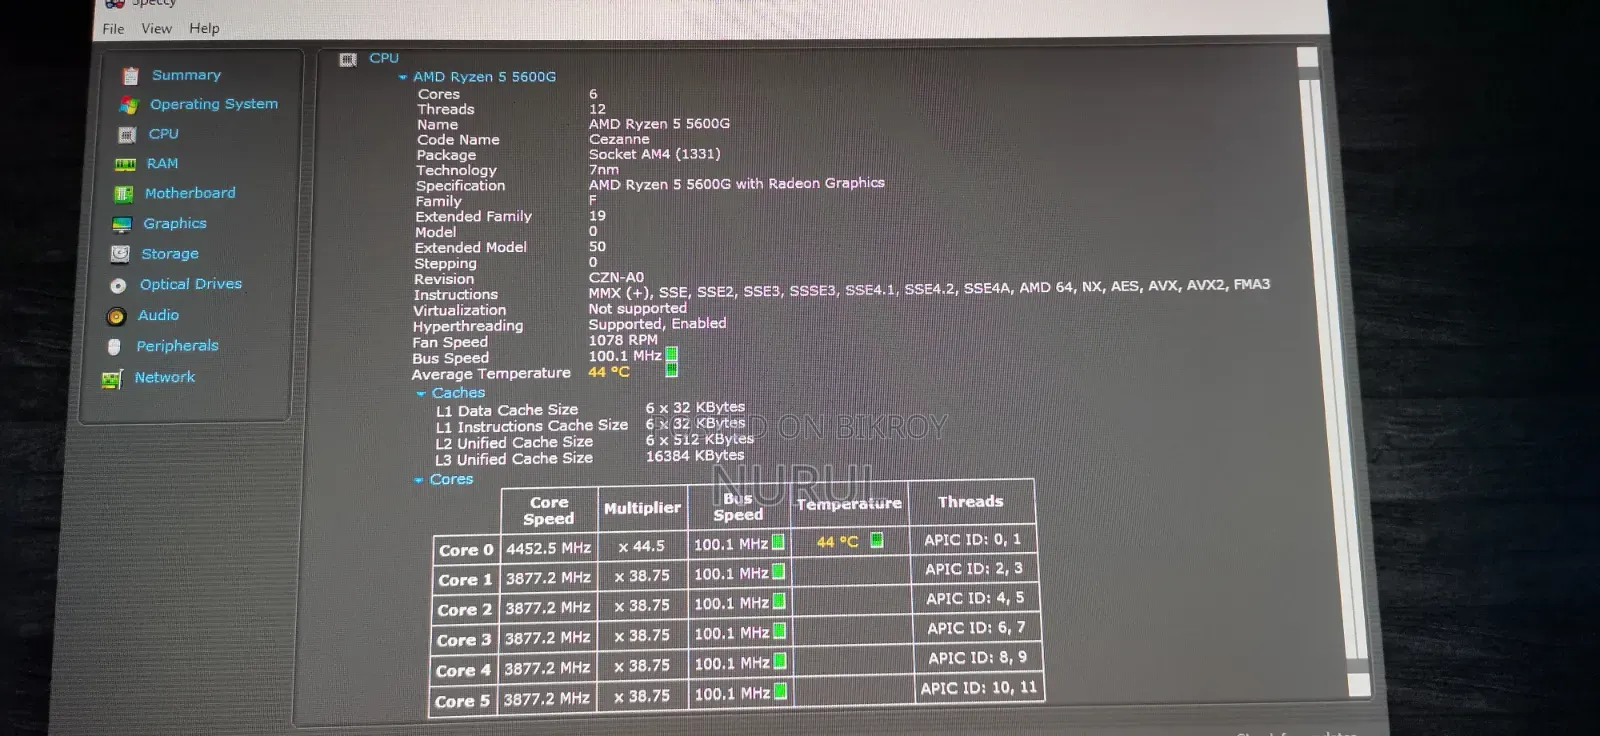Screen dimensions: 1600x736
Task: Click Core 0 bus speed green indicator
Action: coord(778,542)
